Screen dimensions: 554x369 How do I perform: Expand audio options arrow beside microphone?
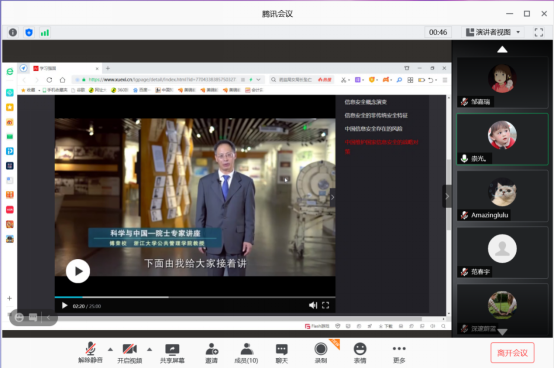[110, 350]
